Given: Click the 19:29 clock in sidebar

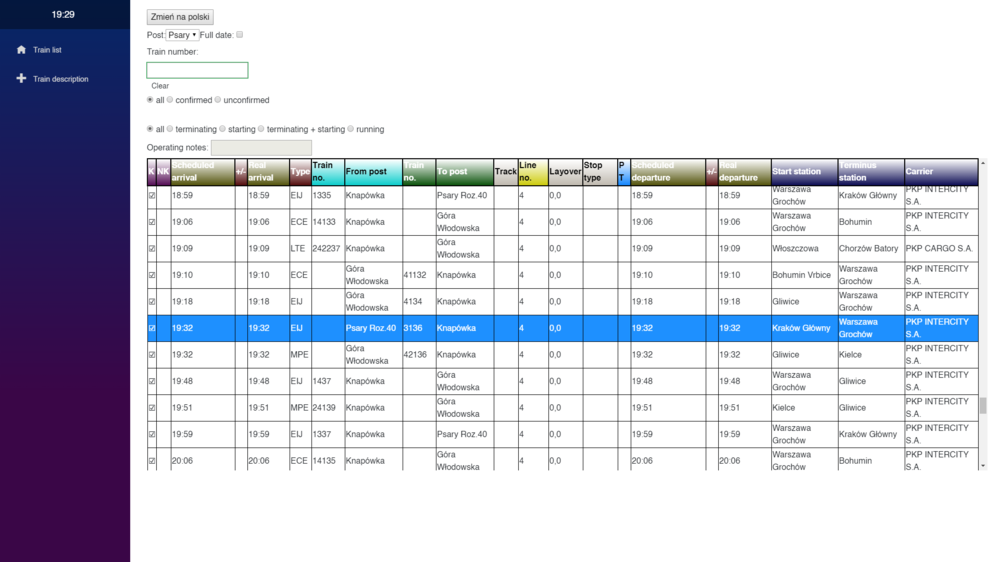Looking at the screenshot, I should [x=63, y=15].
